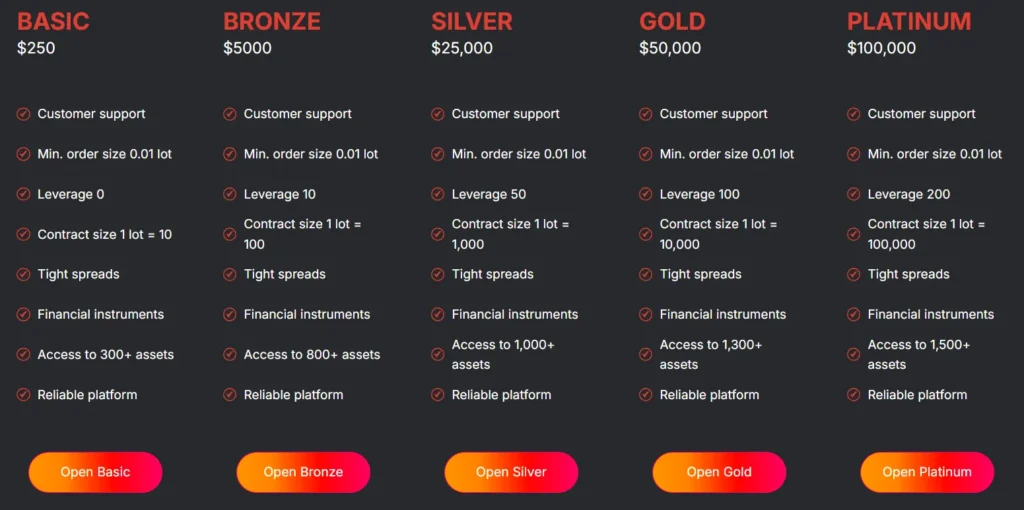Click Access to 1,000+ assets text

503,354
